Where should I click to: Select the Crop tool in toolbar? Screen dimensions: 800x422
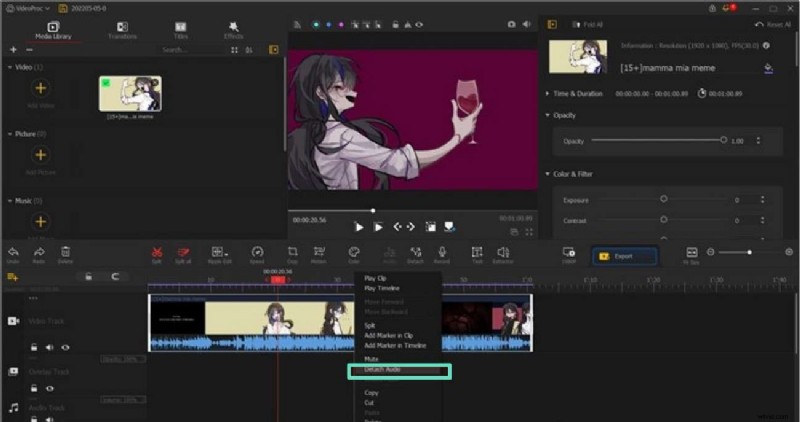pos(292,253)
